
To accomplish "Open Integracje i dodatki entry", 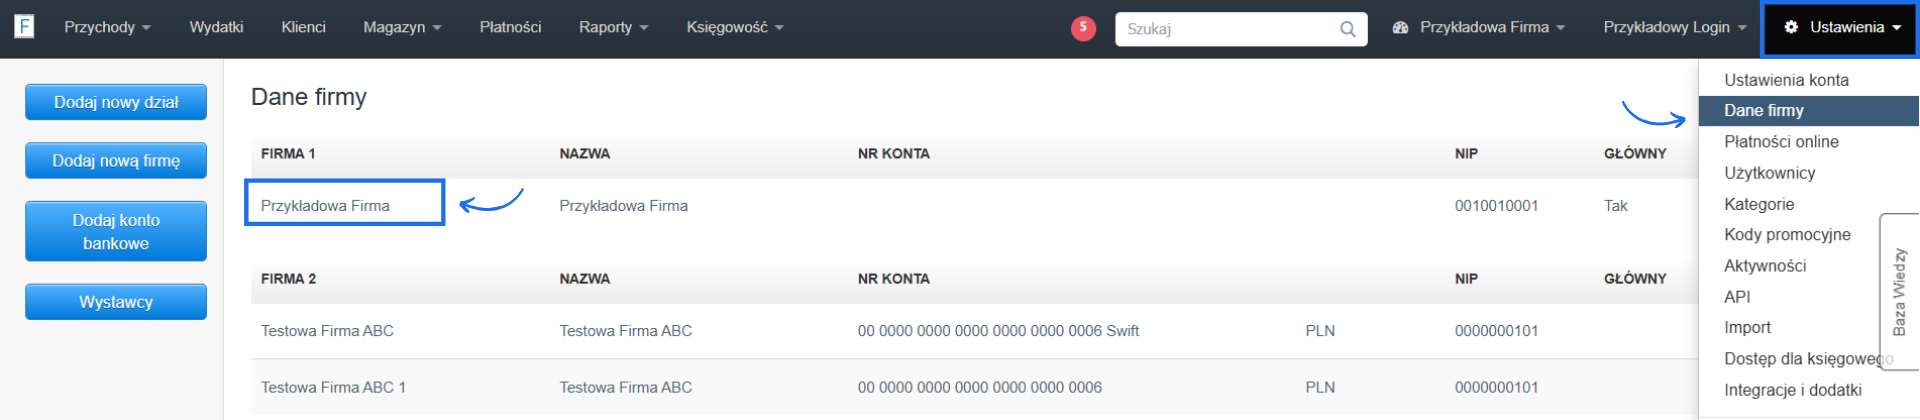I will click(x=1793, y=390).
